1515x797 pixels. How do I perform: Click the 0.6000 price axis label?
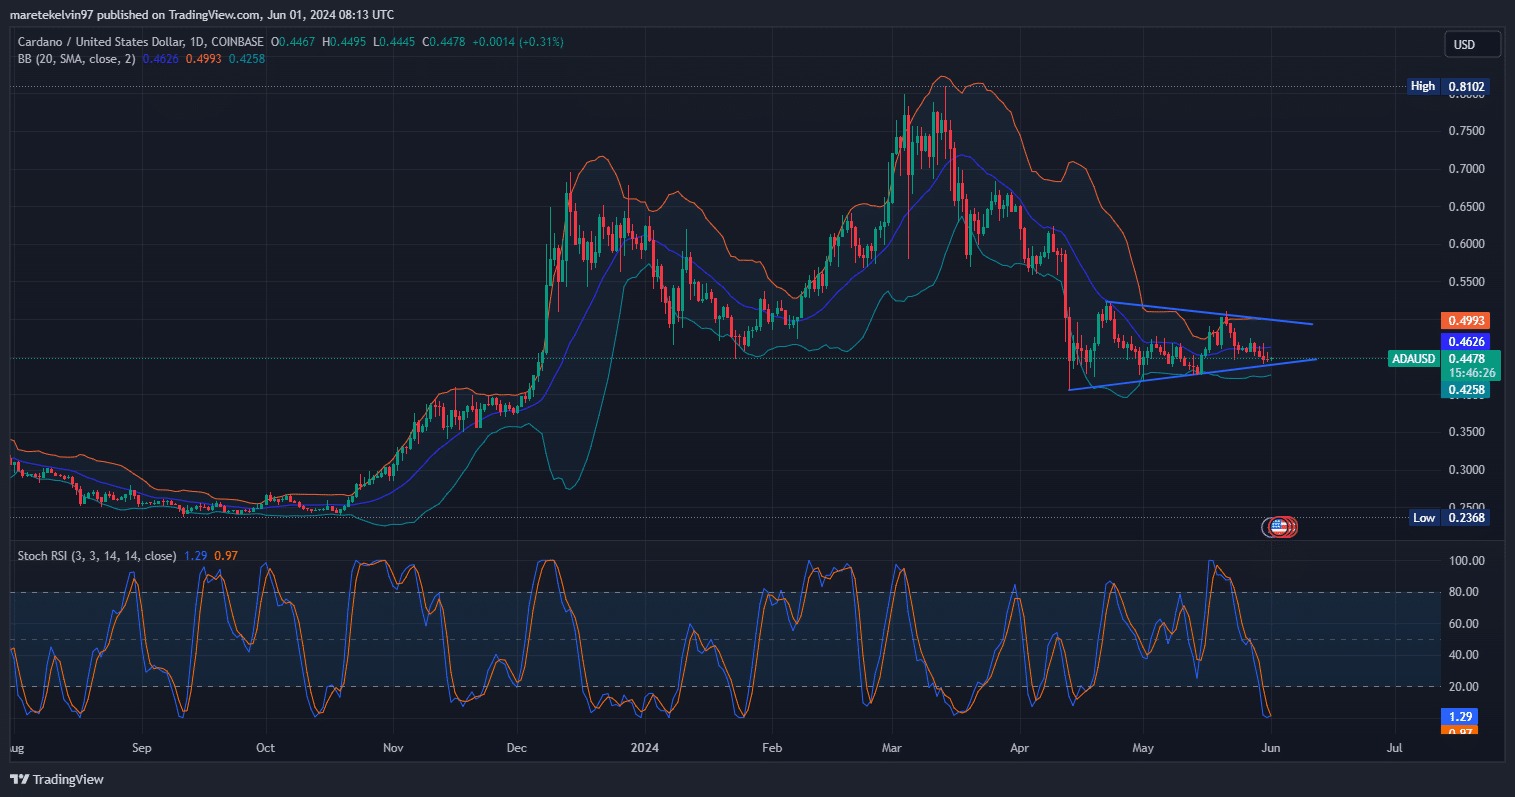coord(1466,244)
